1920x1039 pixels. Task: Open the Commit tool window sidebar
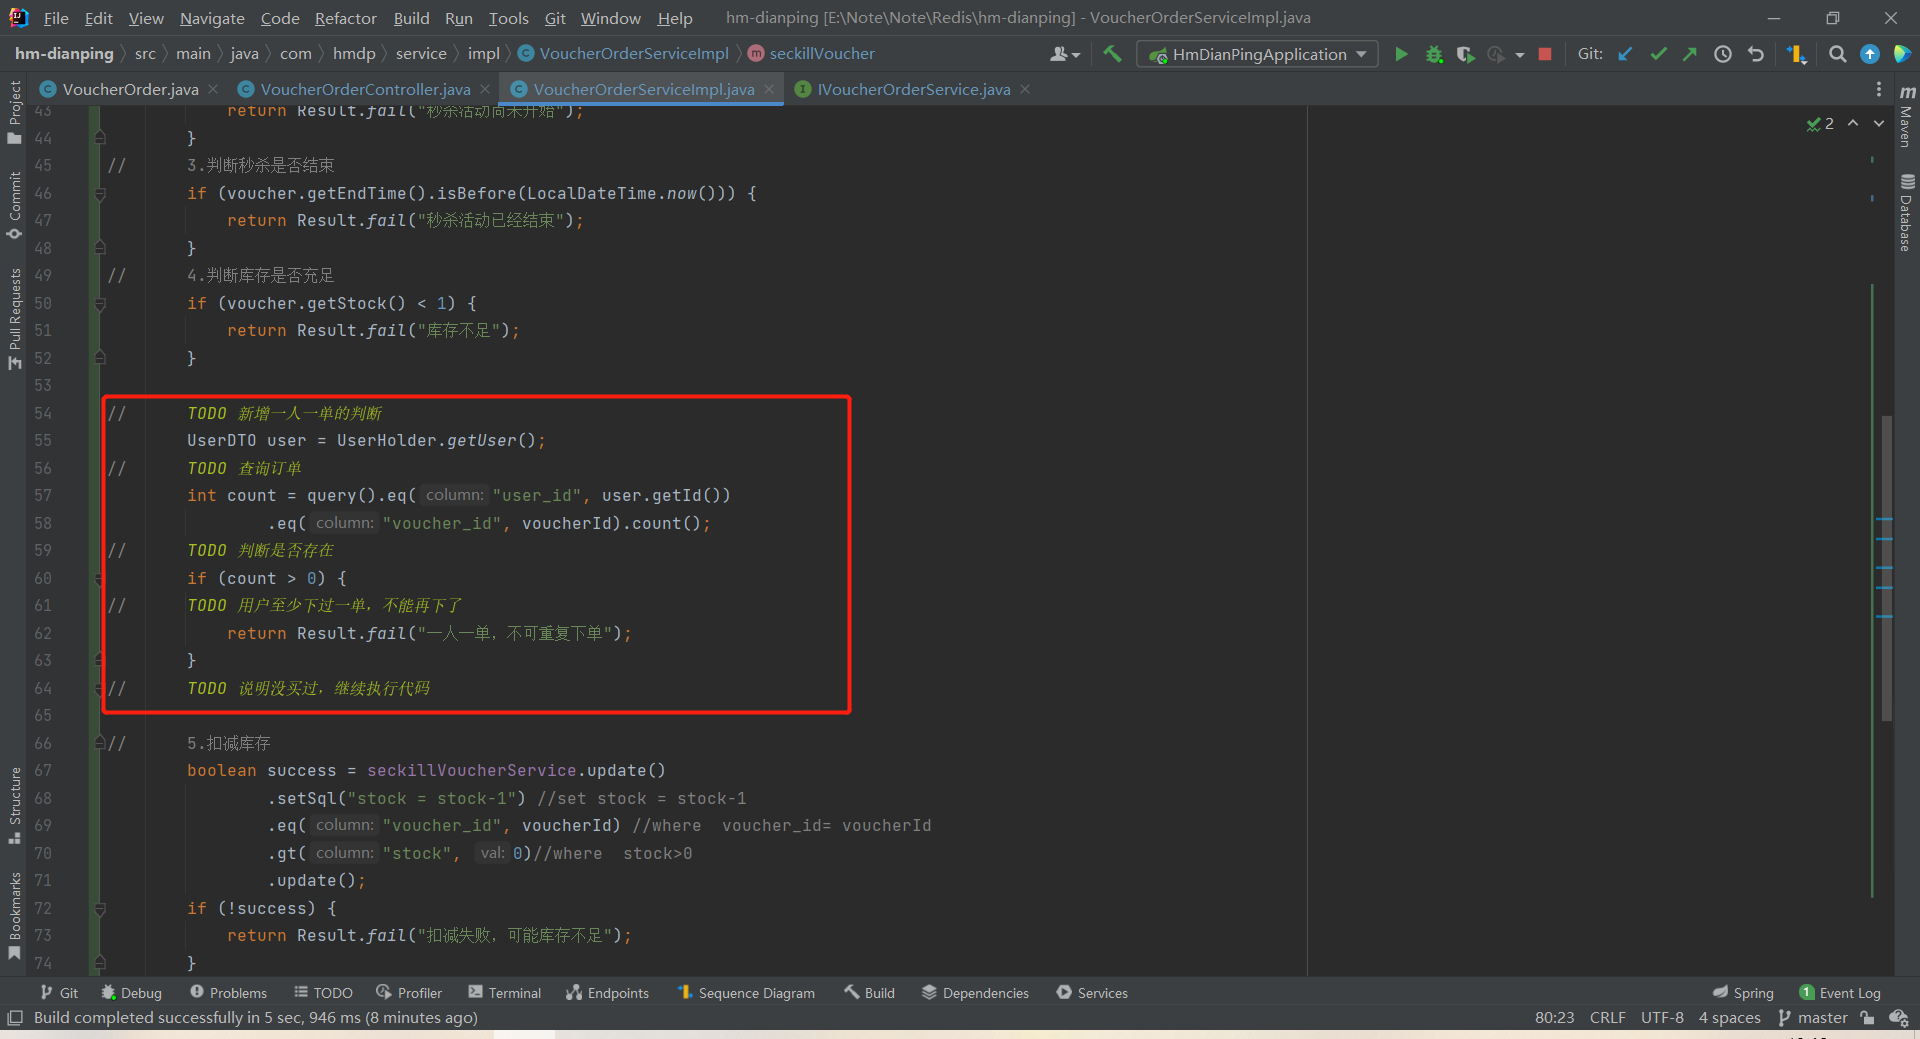(x=14, y=205)
